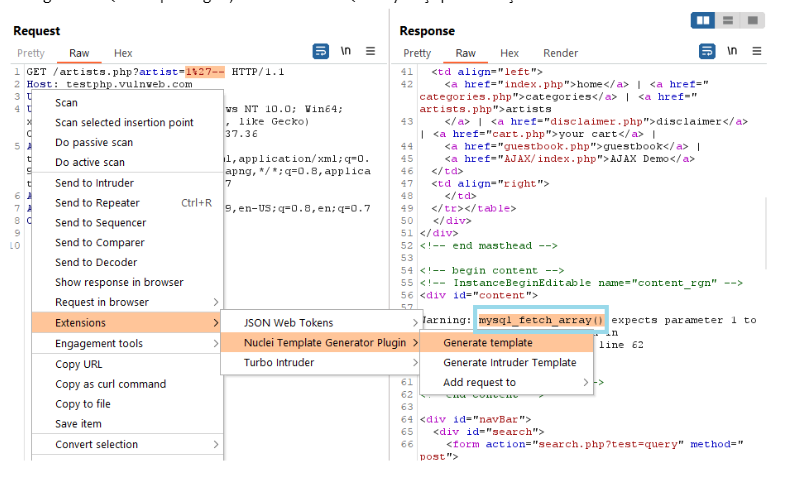Click 'end masthead' comment line in response
Screen dimensions: 792x477
coord(488,246)
